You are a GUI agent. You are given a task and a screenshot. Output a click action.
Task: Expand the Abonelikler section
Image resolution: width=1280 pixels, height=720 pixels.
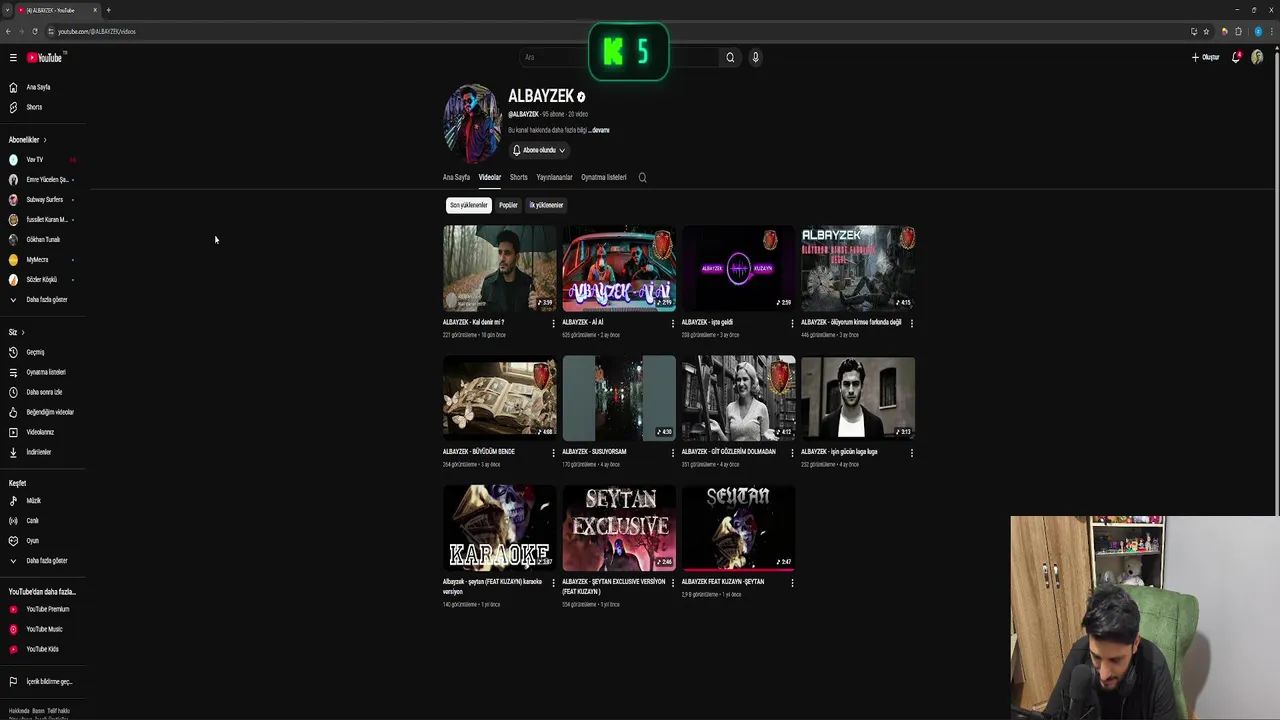28,140
